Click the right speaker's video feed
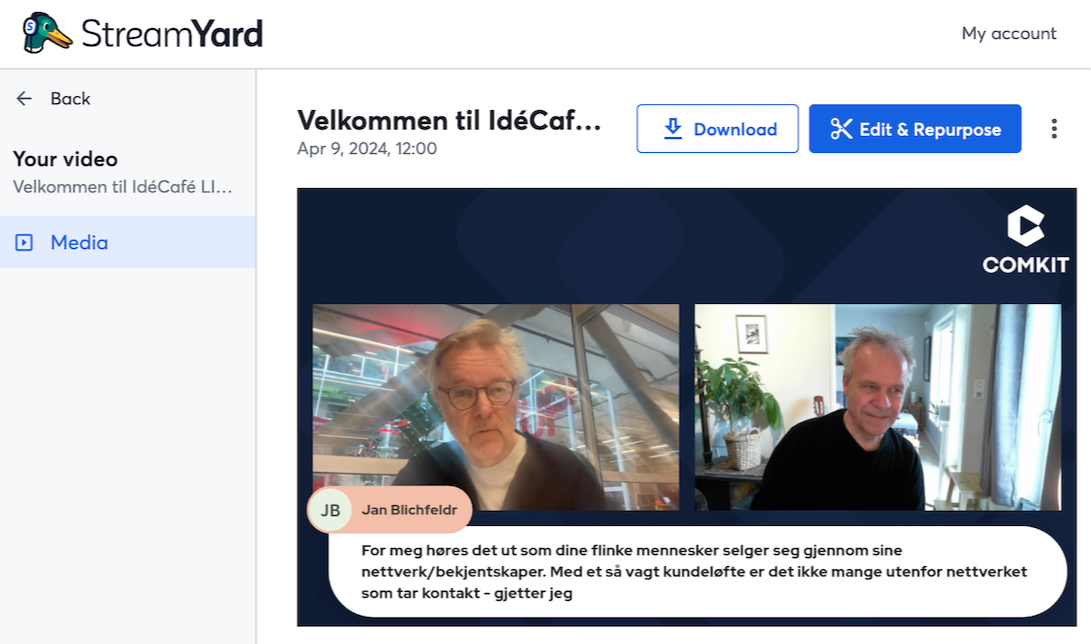Screen dimensions: 1091x644 click(878, 407)
